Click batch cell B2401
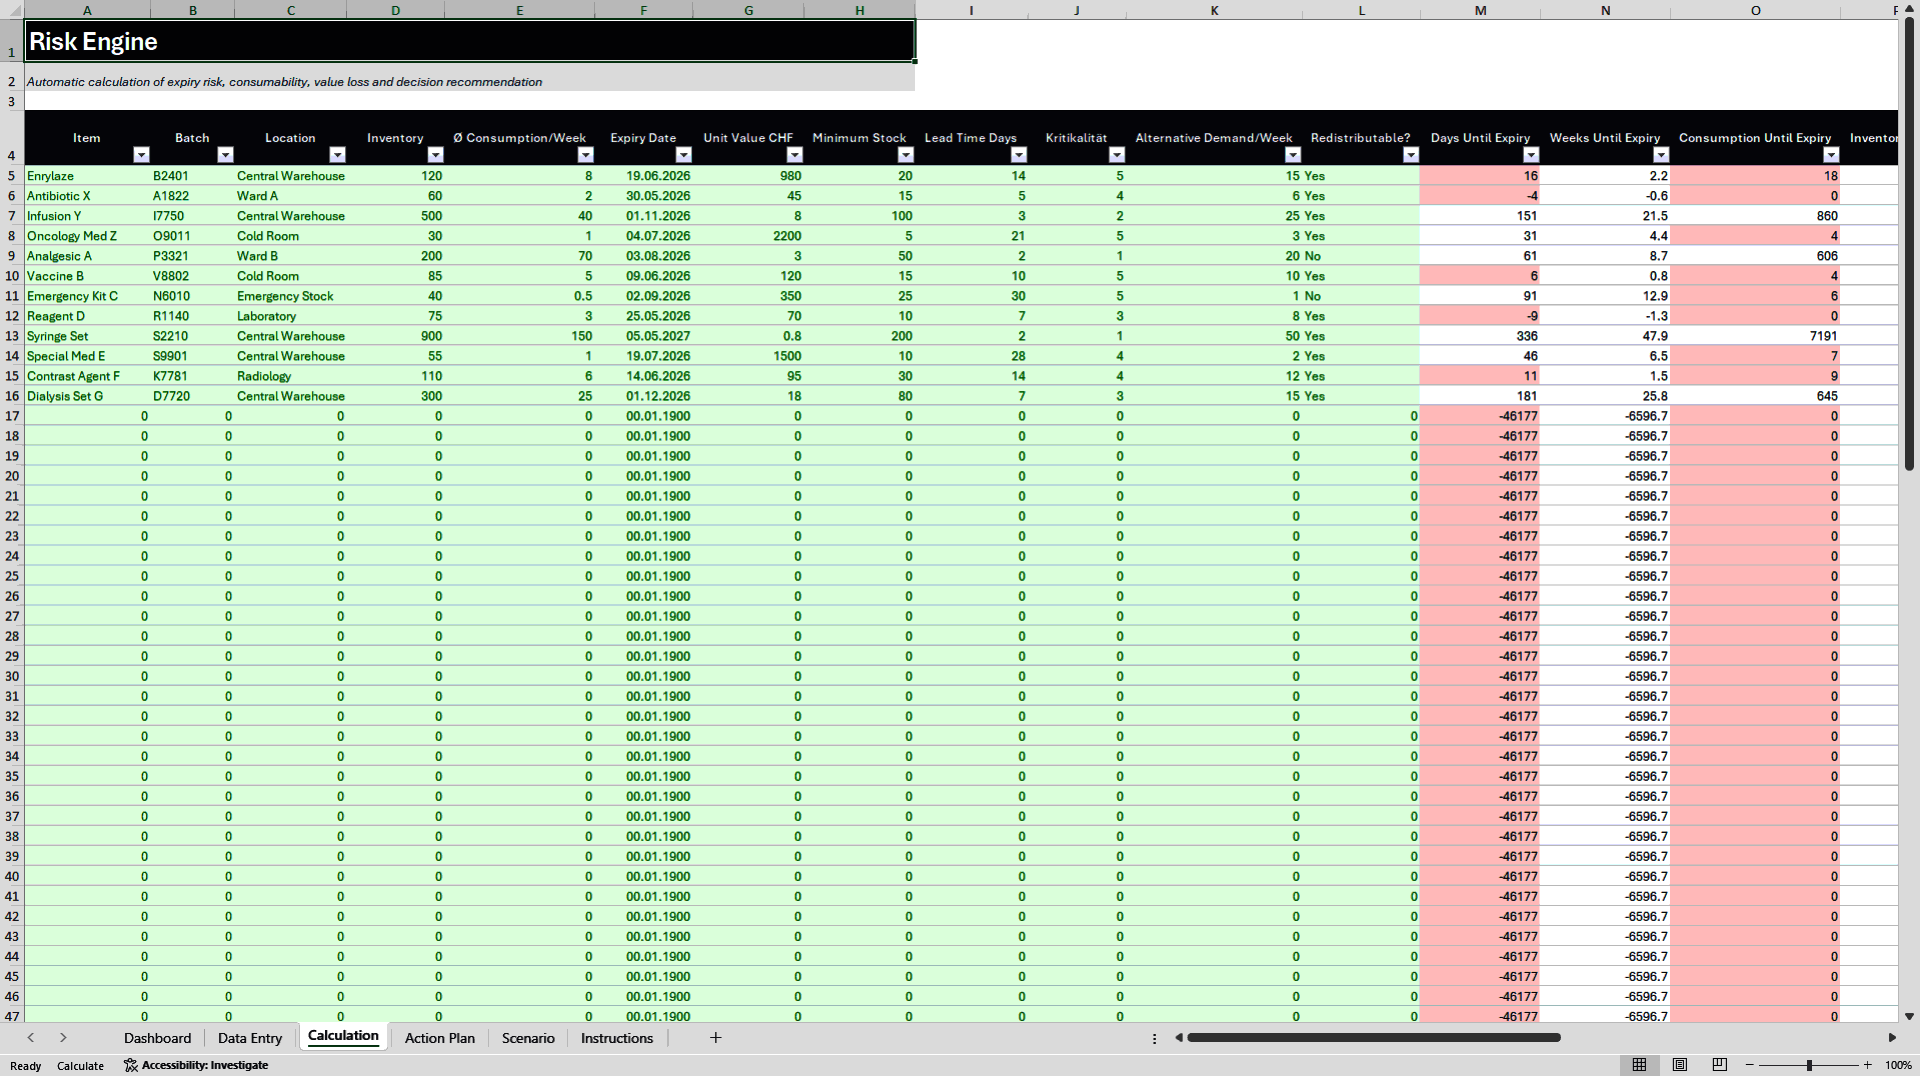The width and height of the screenshot is (1920, 1076). (x=192, y=176)
